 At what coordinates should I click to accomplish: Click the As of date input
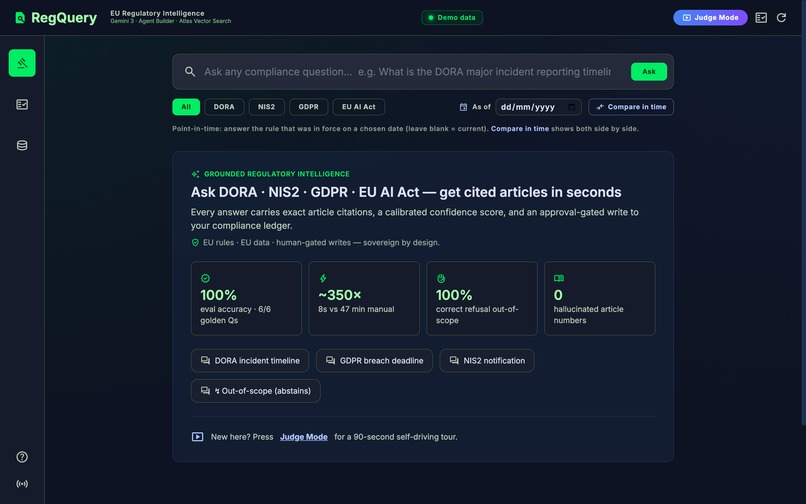coord(538,107)
